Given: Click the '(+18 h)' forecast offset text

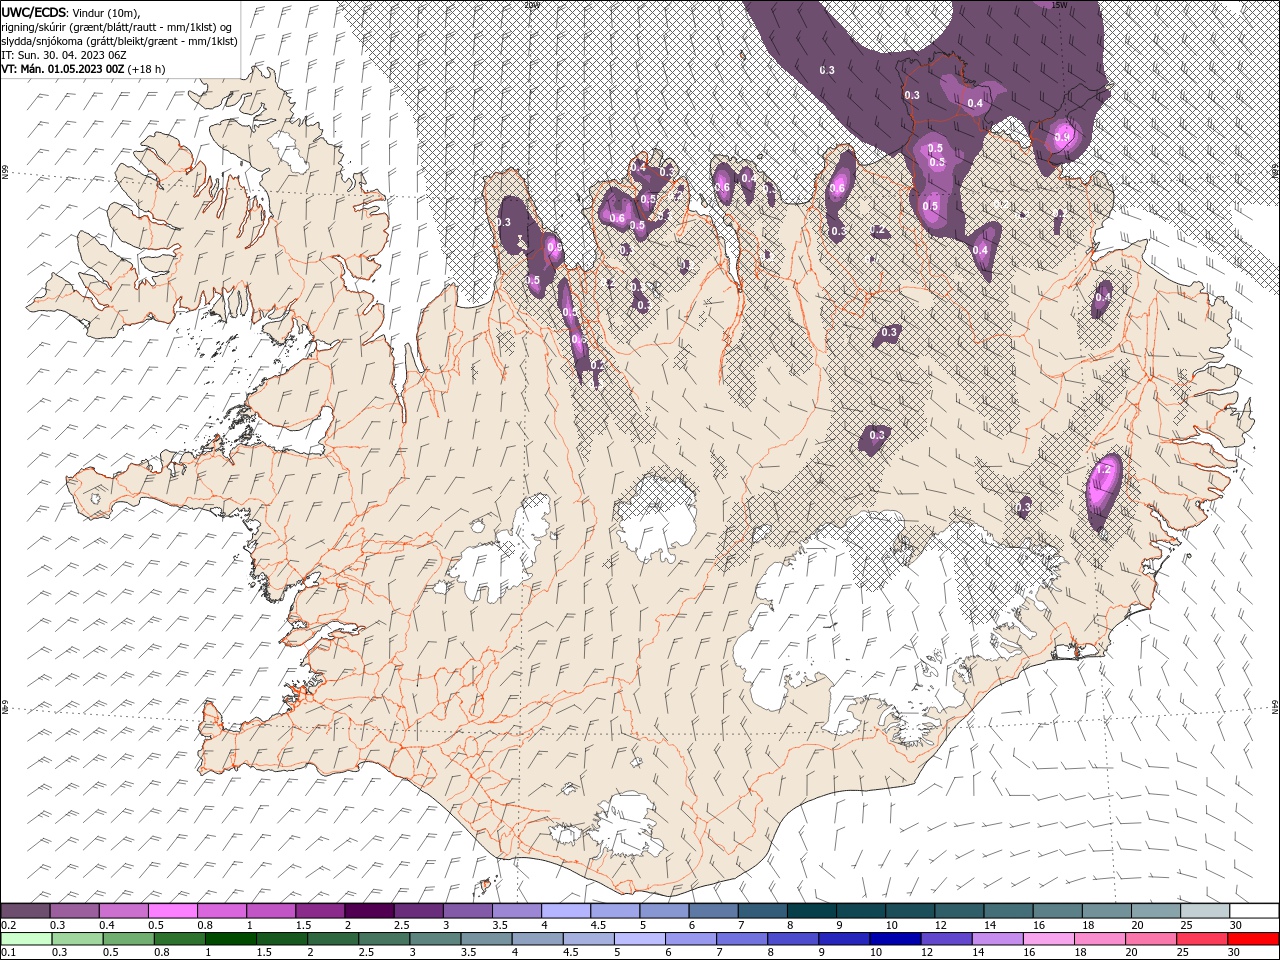Looking at the screenshot, I should coord(146,69).
